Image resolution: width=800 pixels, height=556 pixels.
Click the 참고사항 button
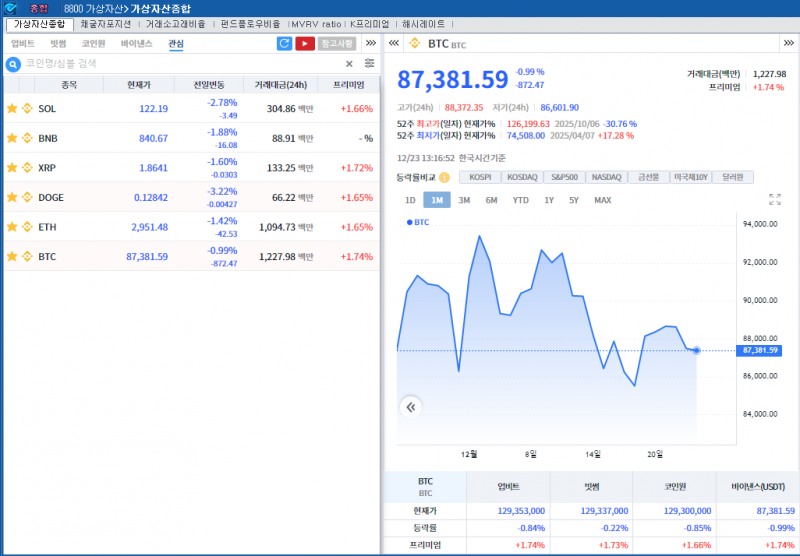coord(336,44)
